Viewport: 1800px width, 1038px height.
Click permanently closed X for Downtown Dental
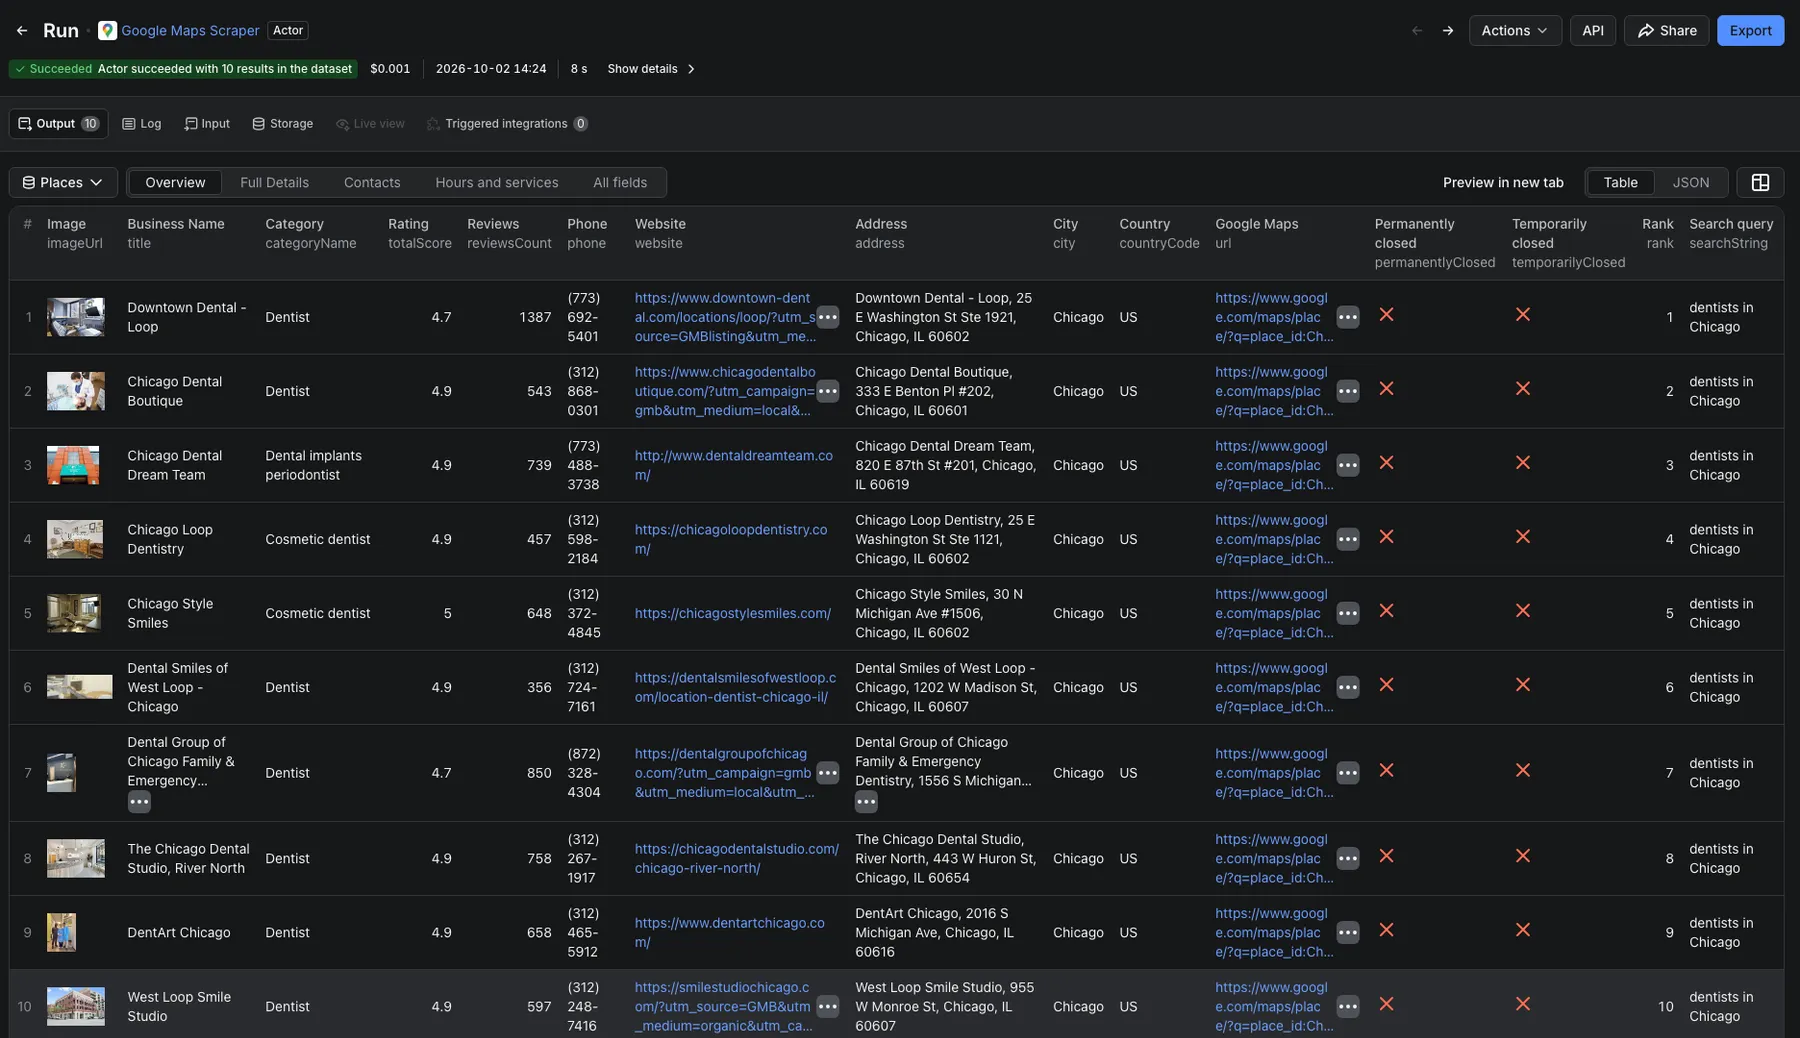click(1386, 314)
